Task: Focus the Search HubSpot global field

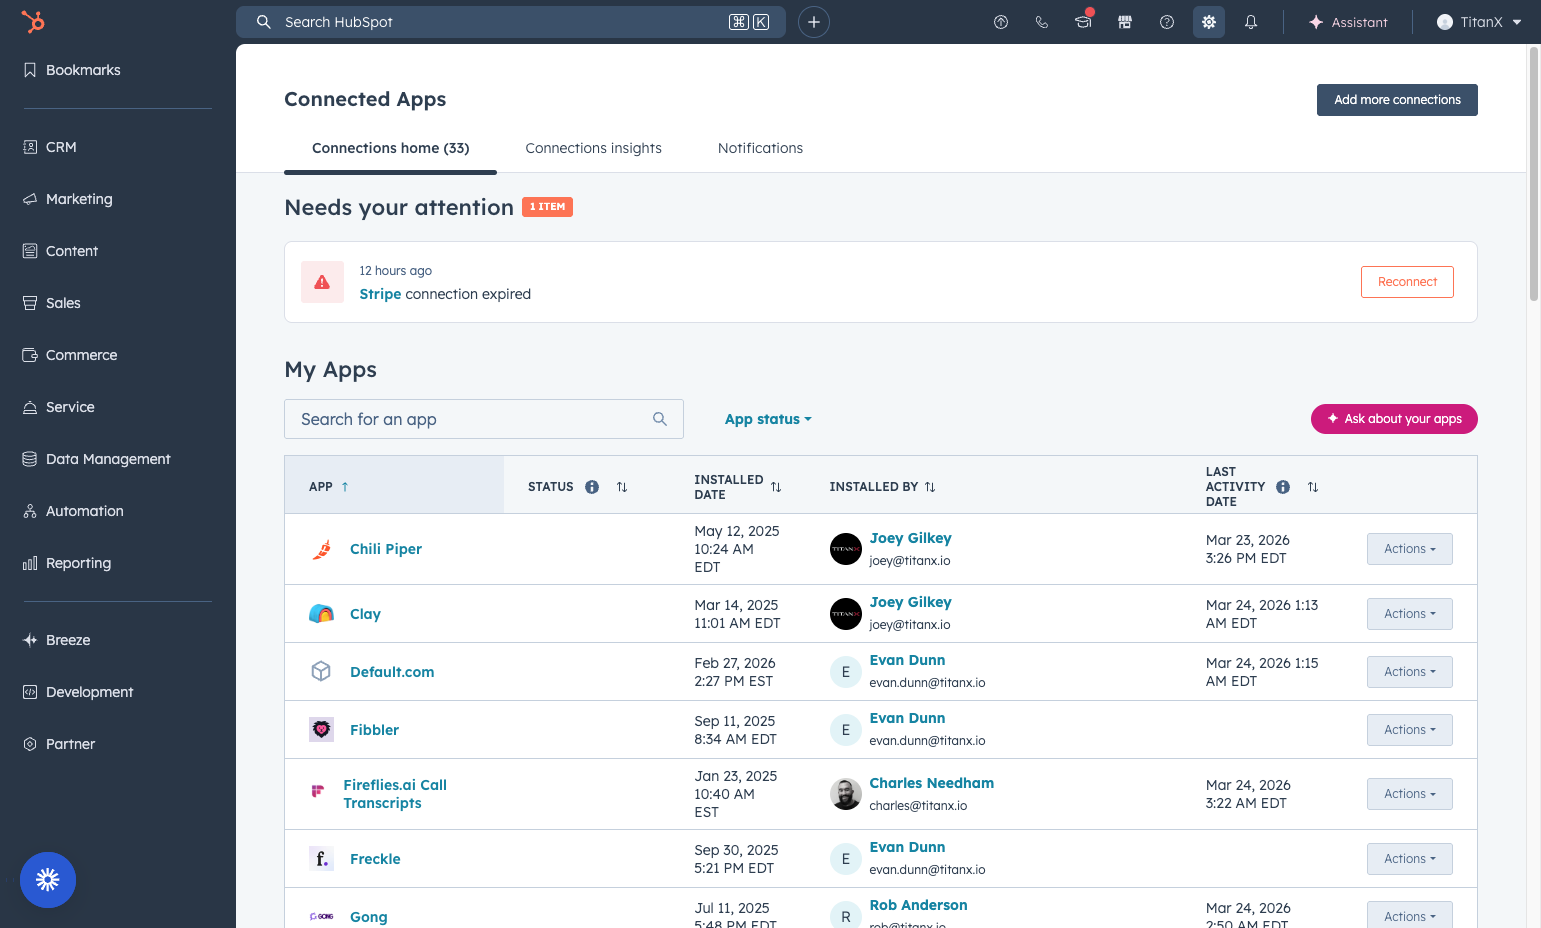Action: [x=511, y=22]
